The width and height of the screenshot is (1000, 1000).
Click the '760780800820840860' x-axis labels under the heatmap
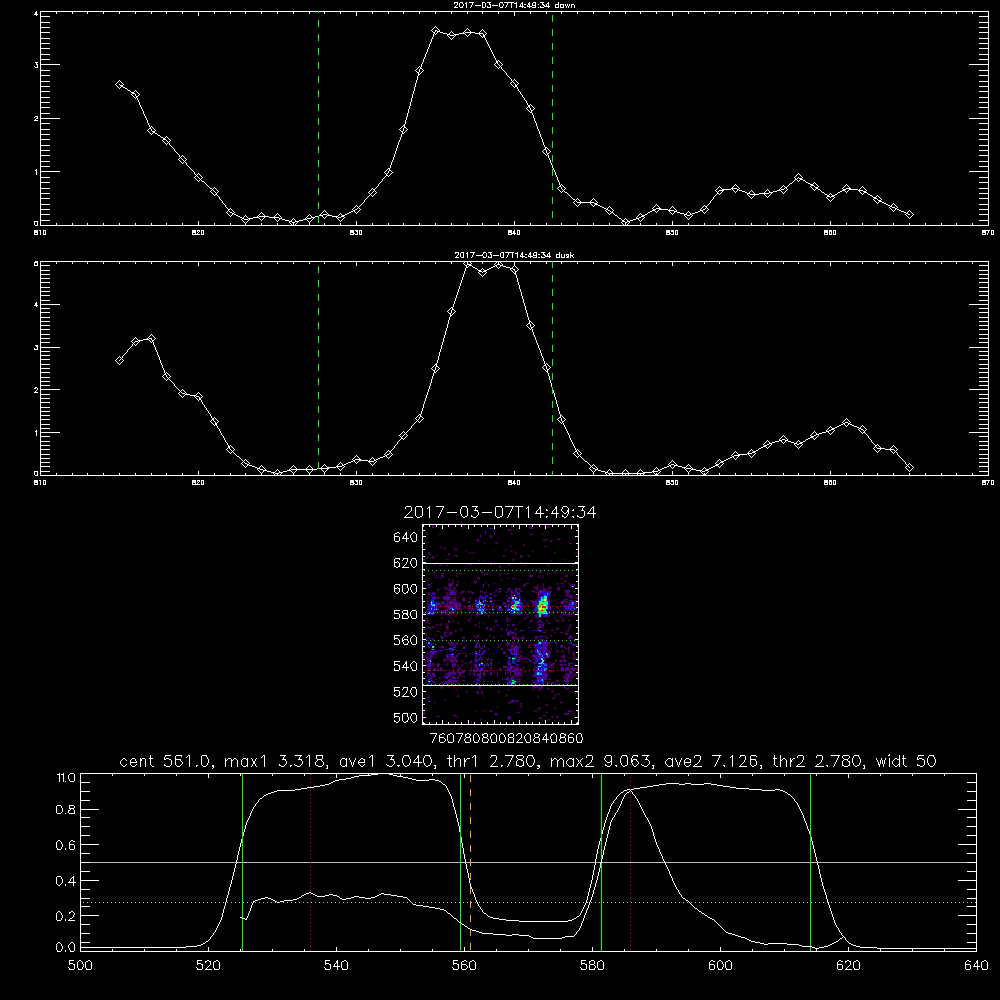[506, 738]
